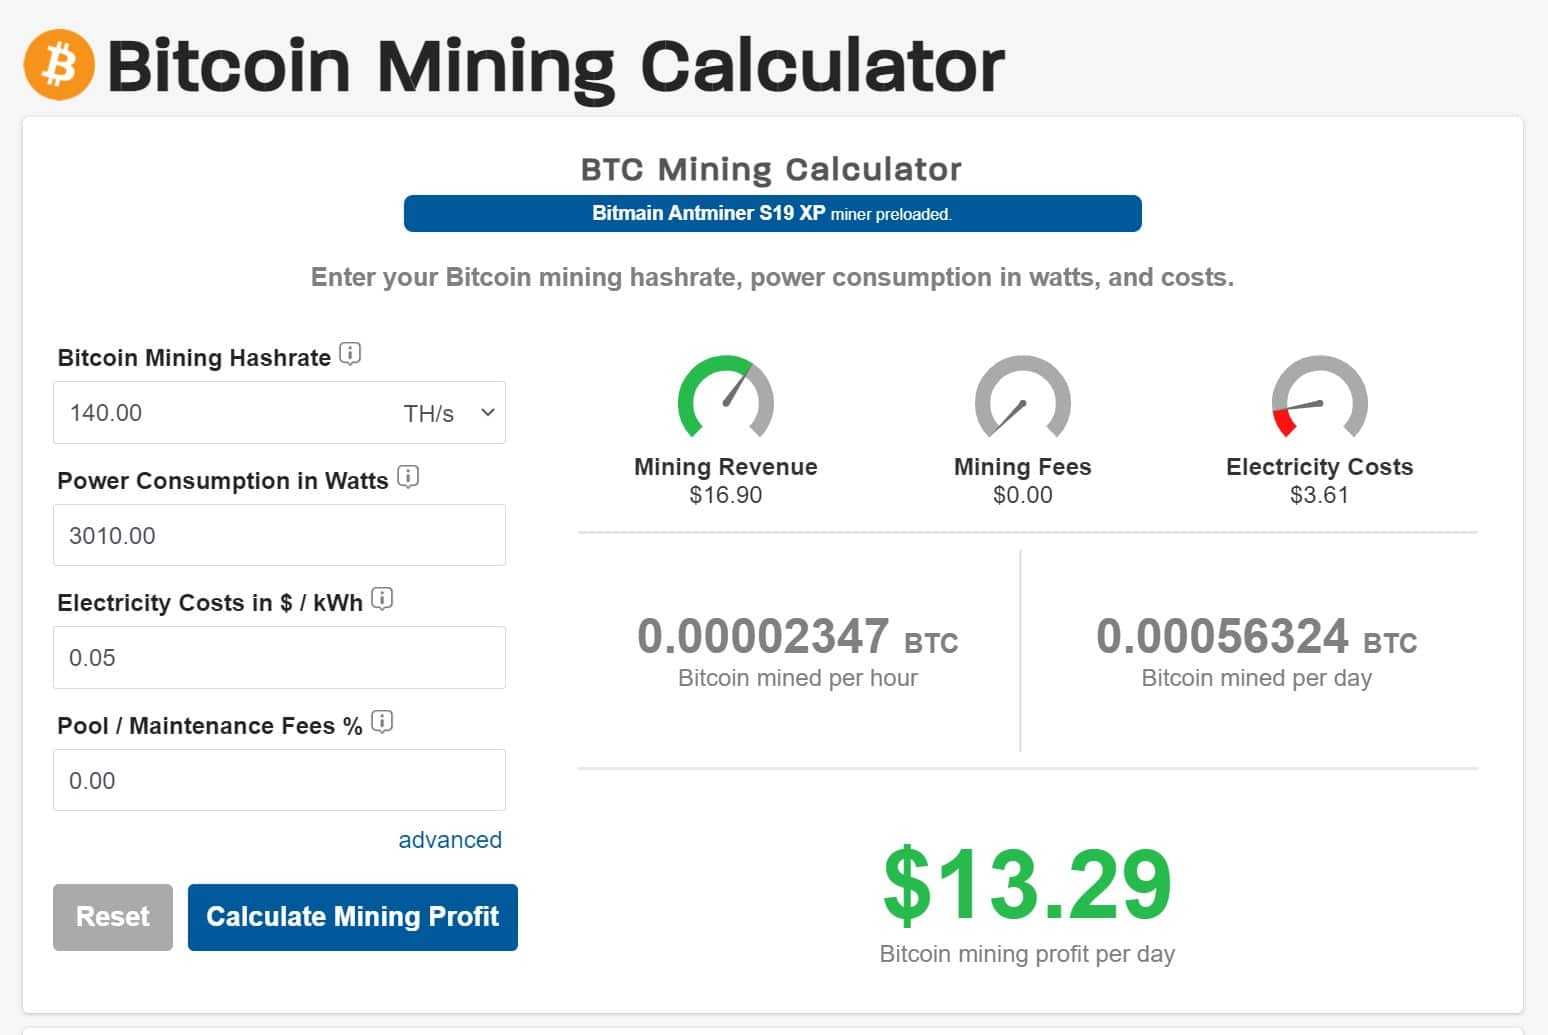1548x1035 pixels.
Task: Click the Electricity Costs gauge
Action: pyautogui.click(x=1320, y=400)
